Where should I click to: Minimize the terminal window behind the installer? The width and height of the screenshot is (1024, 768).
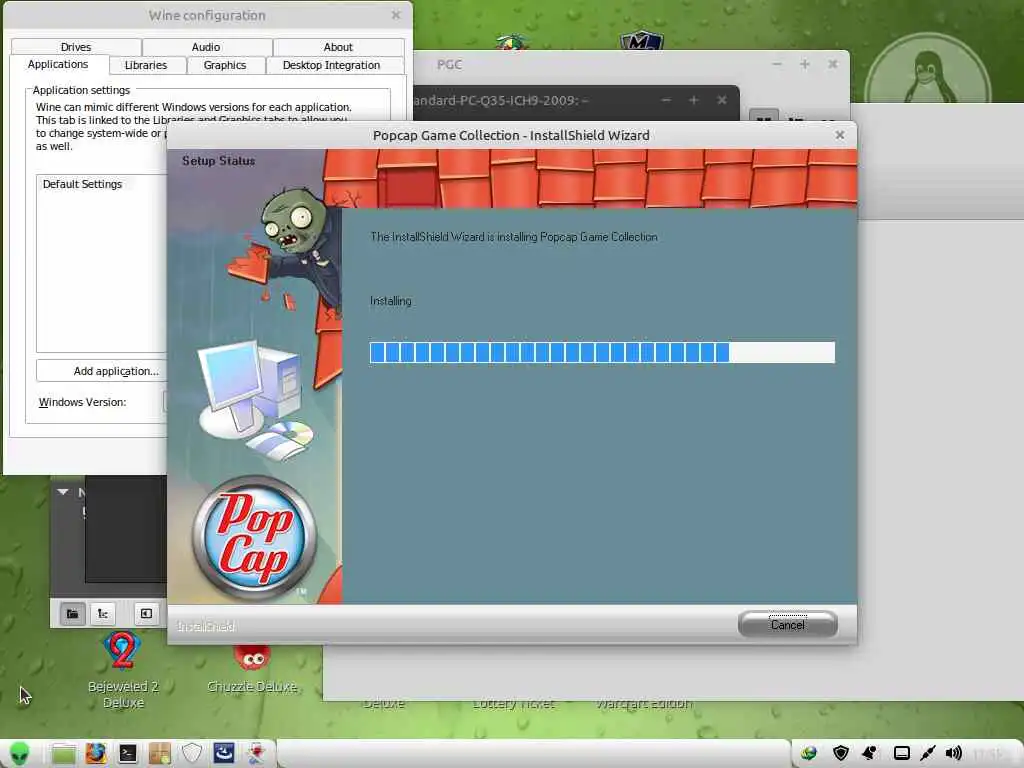pos(665,100)
